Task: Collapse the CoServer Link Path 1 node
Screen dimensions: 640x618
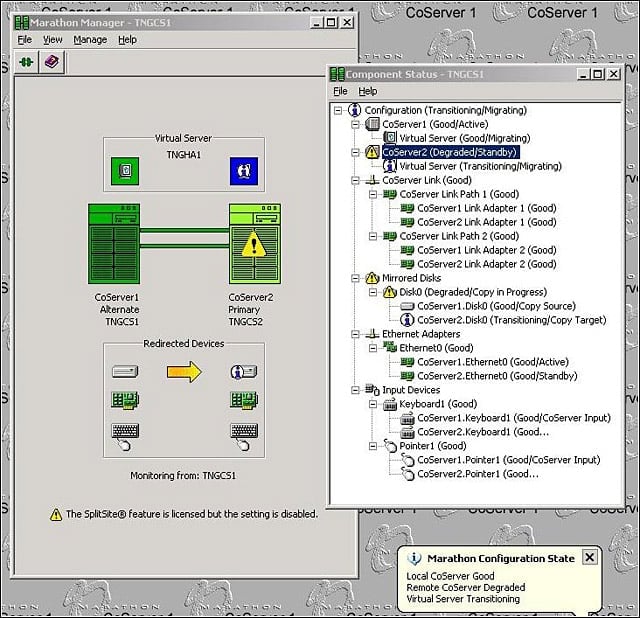Action: click(x=373, y=194)
